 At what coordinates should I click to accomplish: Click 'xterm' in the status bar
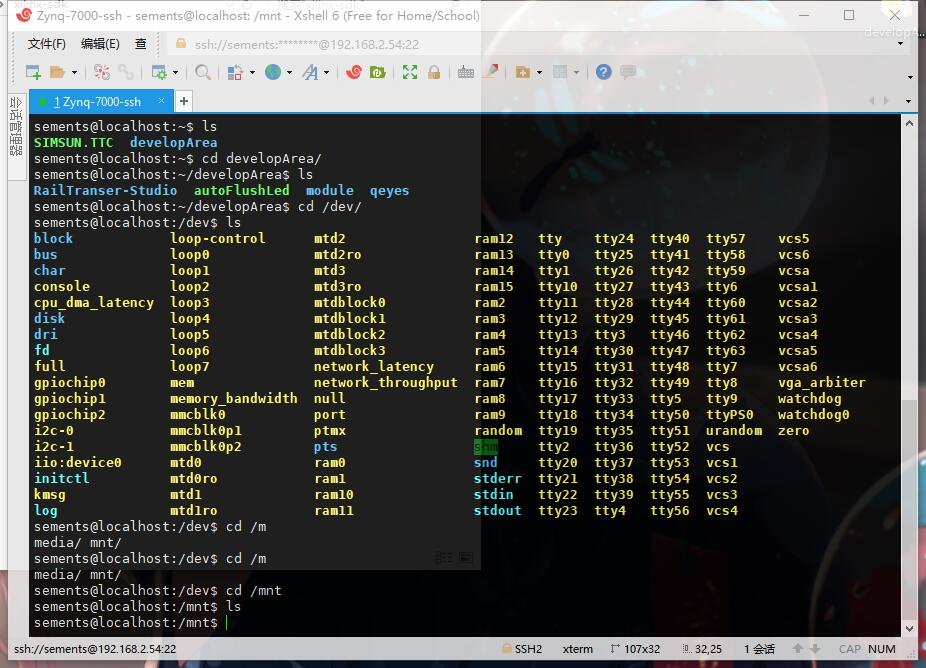pyautogui.click(x=578, y=649)
